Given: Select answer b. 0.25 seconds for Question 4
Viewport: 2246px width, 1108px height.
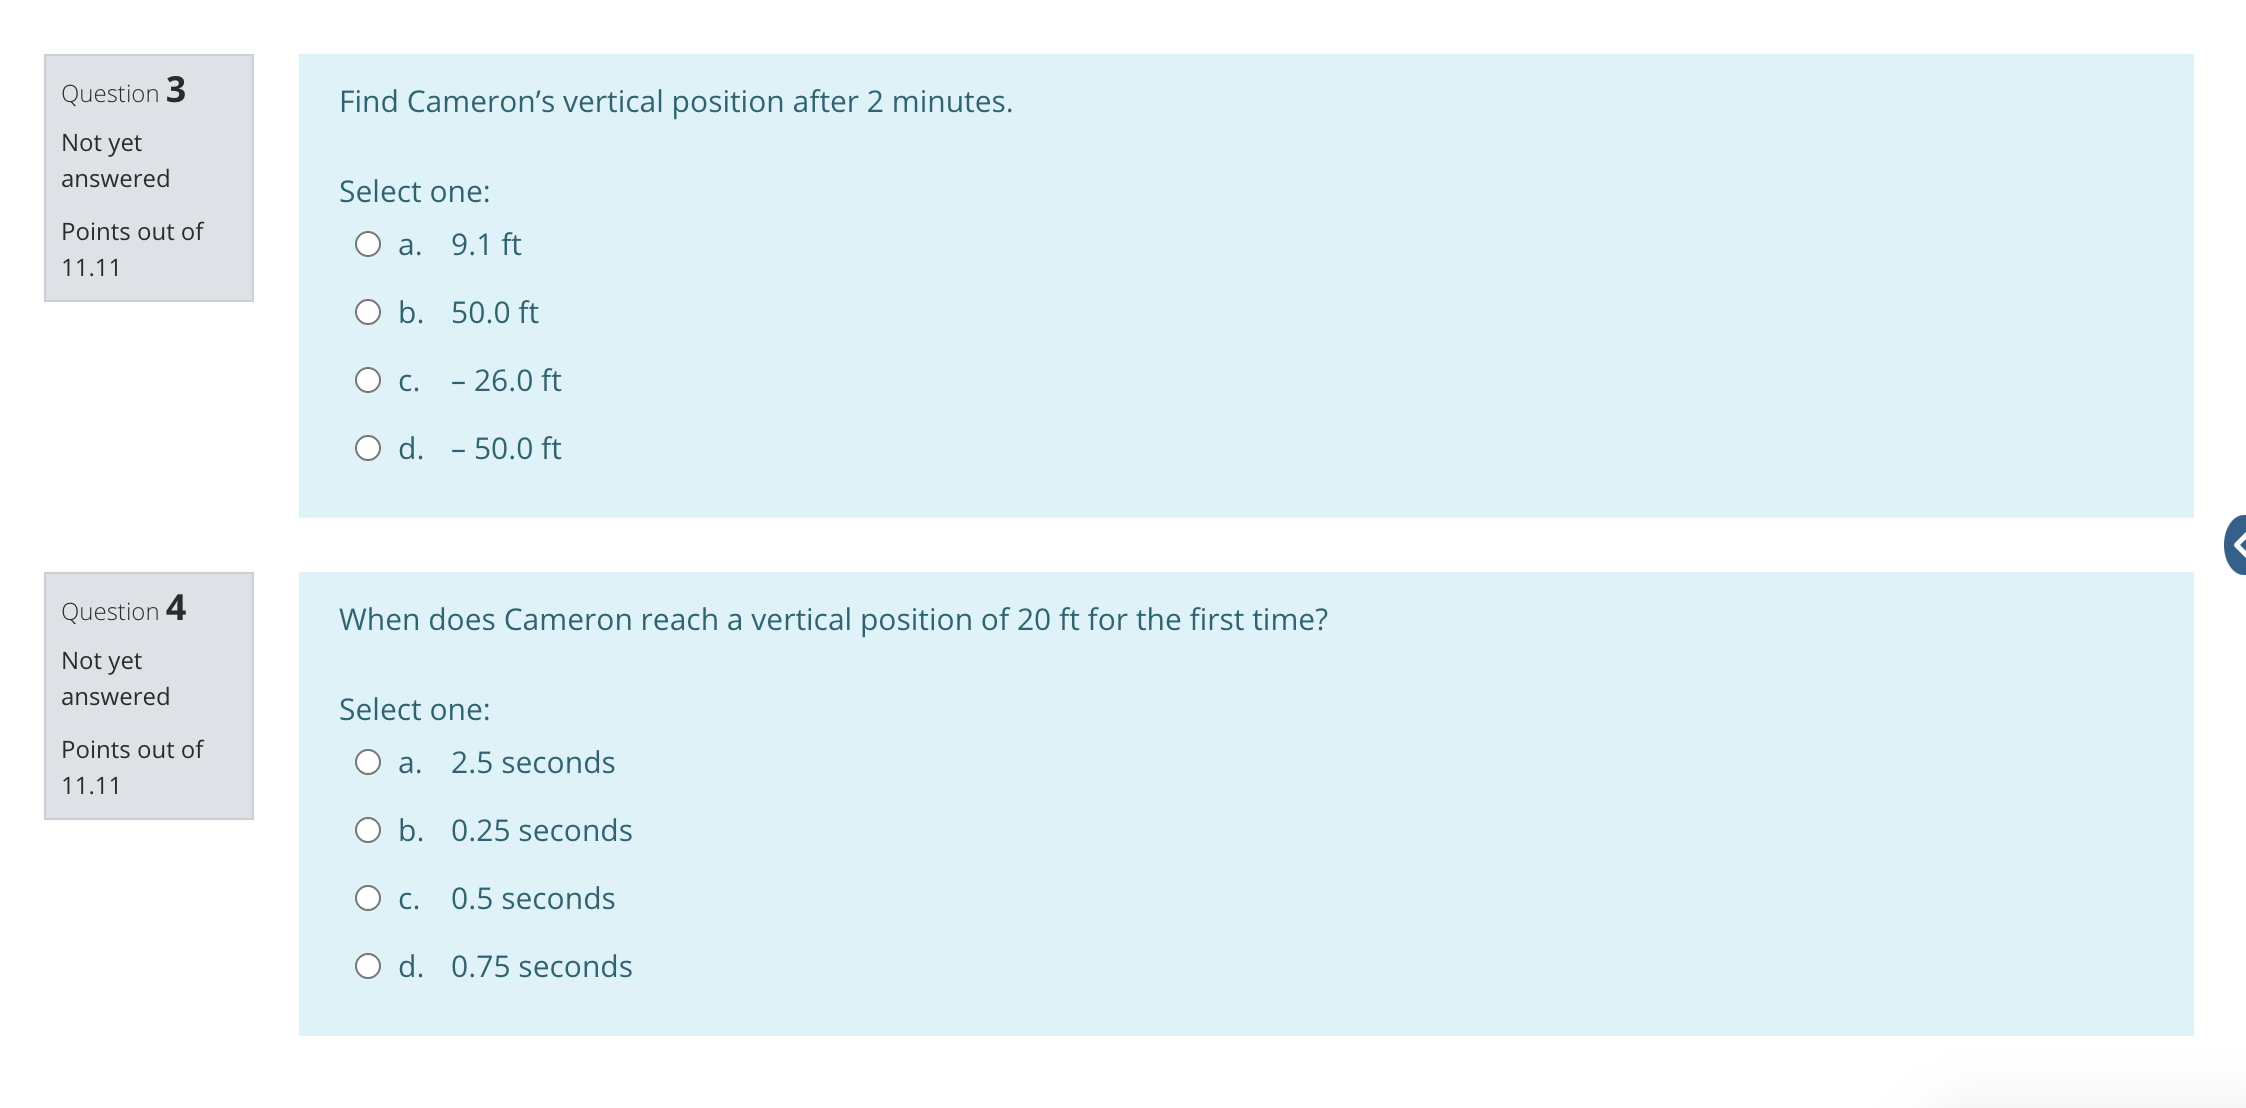Looking at the screenshot, I should (x=369, y=830).
